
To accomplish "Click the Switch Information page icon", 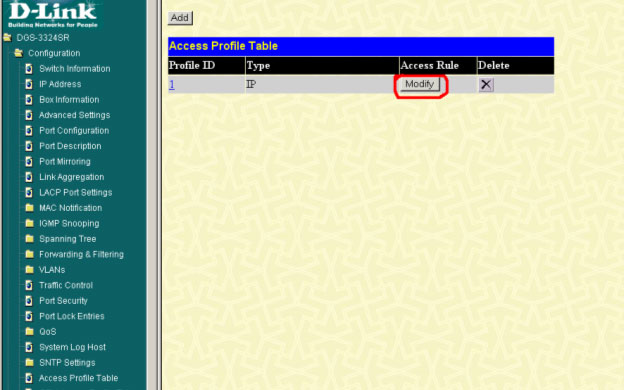I will (x=29, y=69).
